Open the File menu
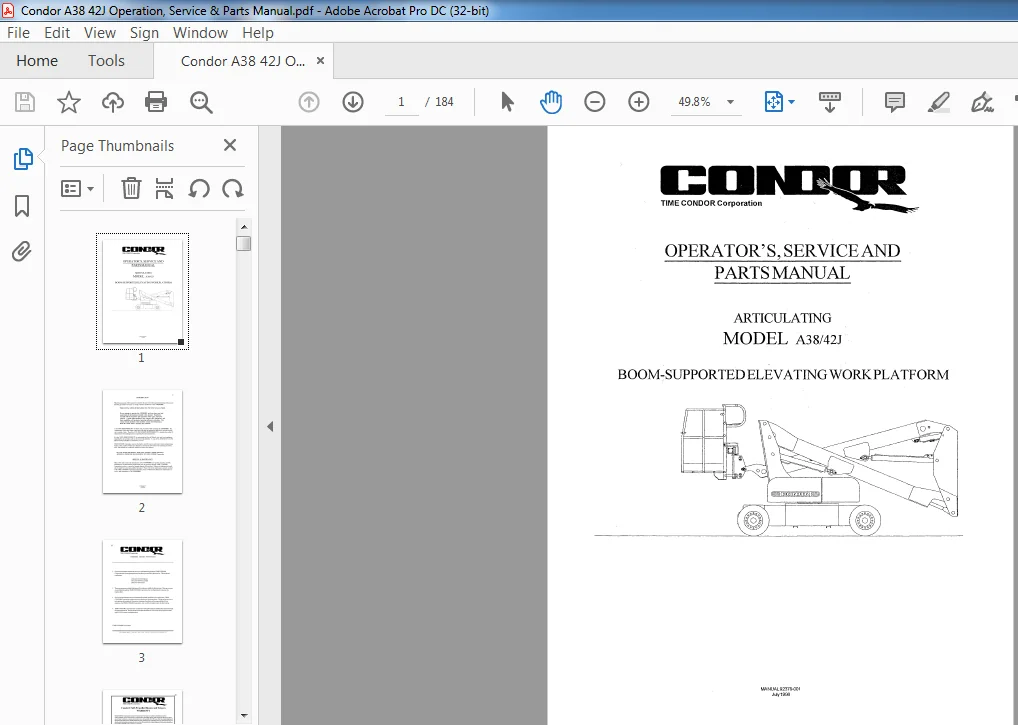Viewport: 1018px width, 725px height. (18, 32)
